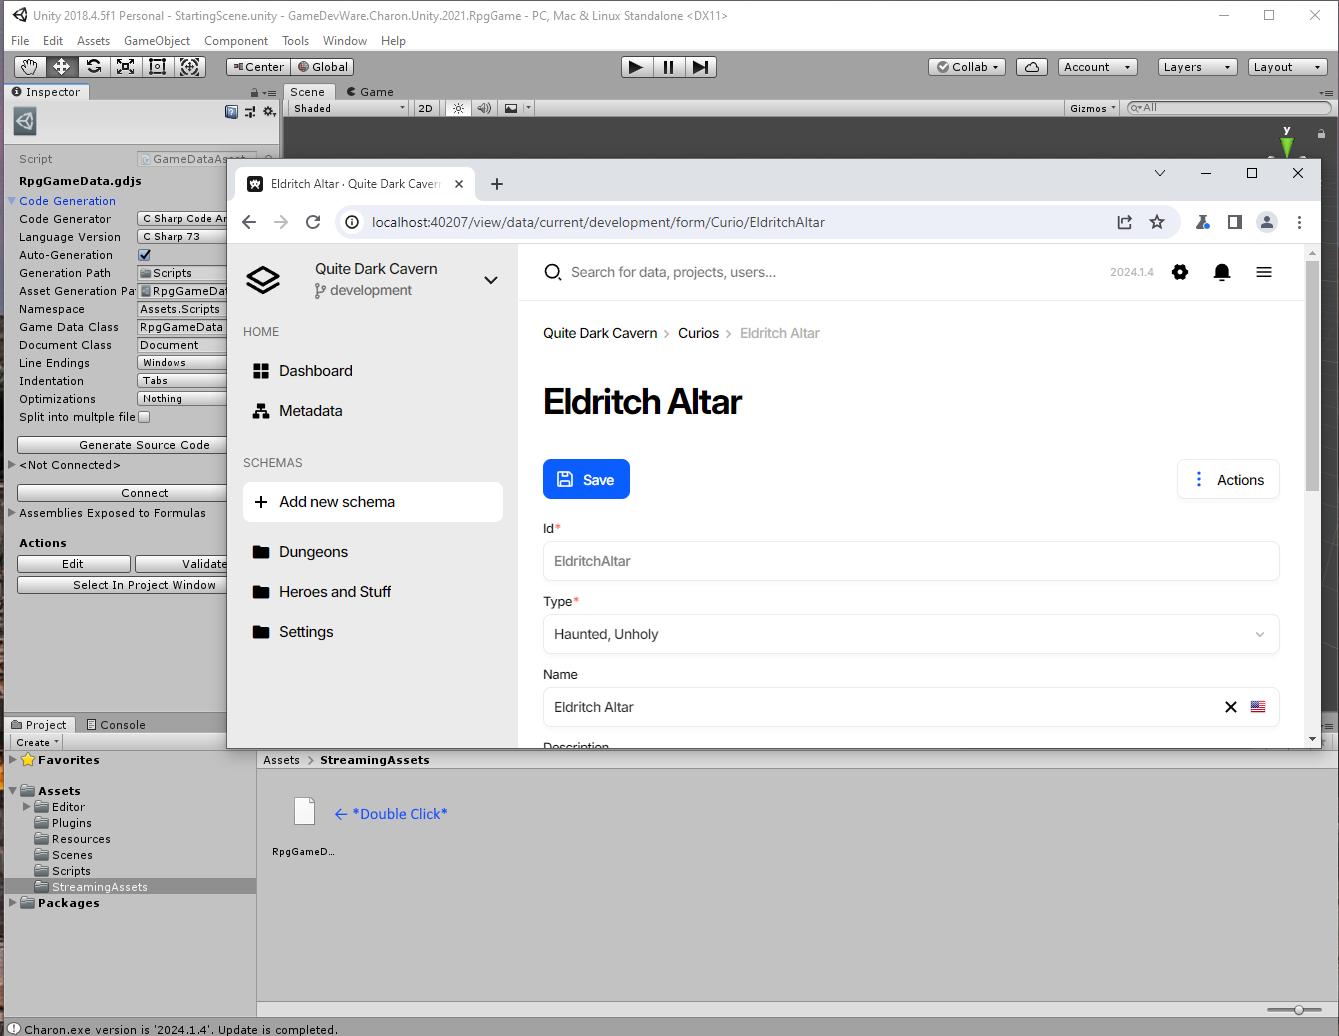Open browser side panel icon
The image size is (1339, 1036).
(1235, 222)
